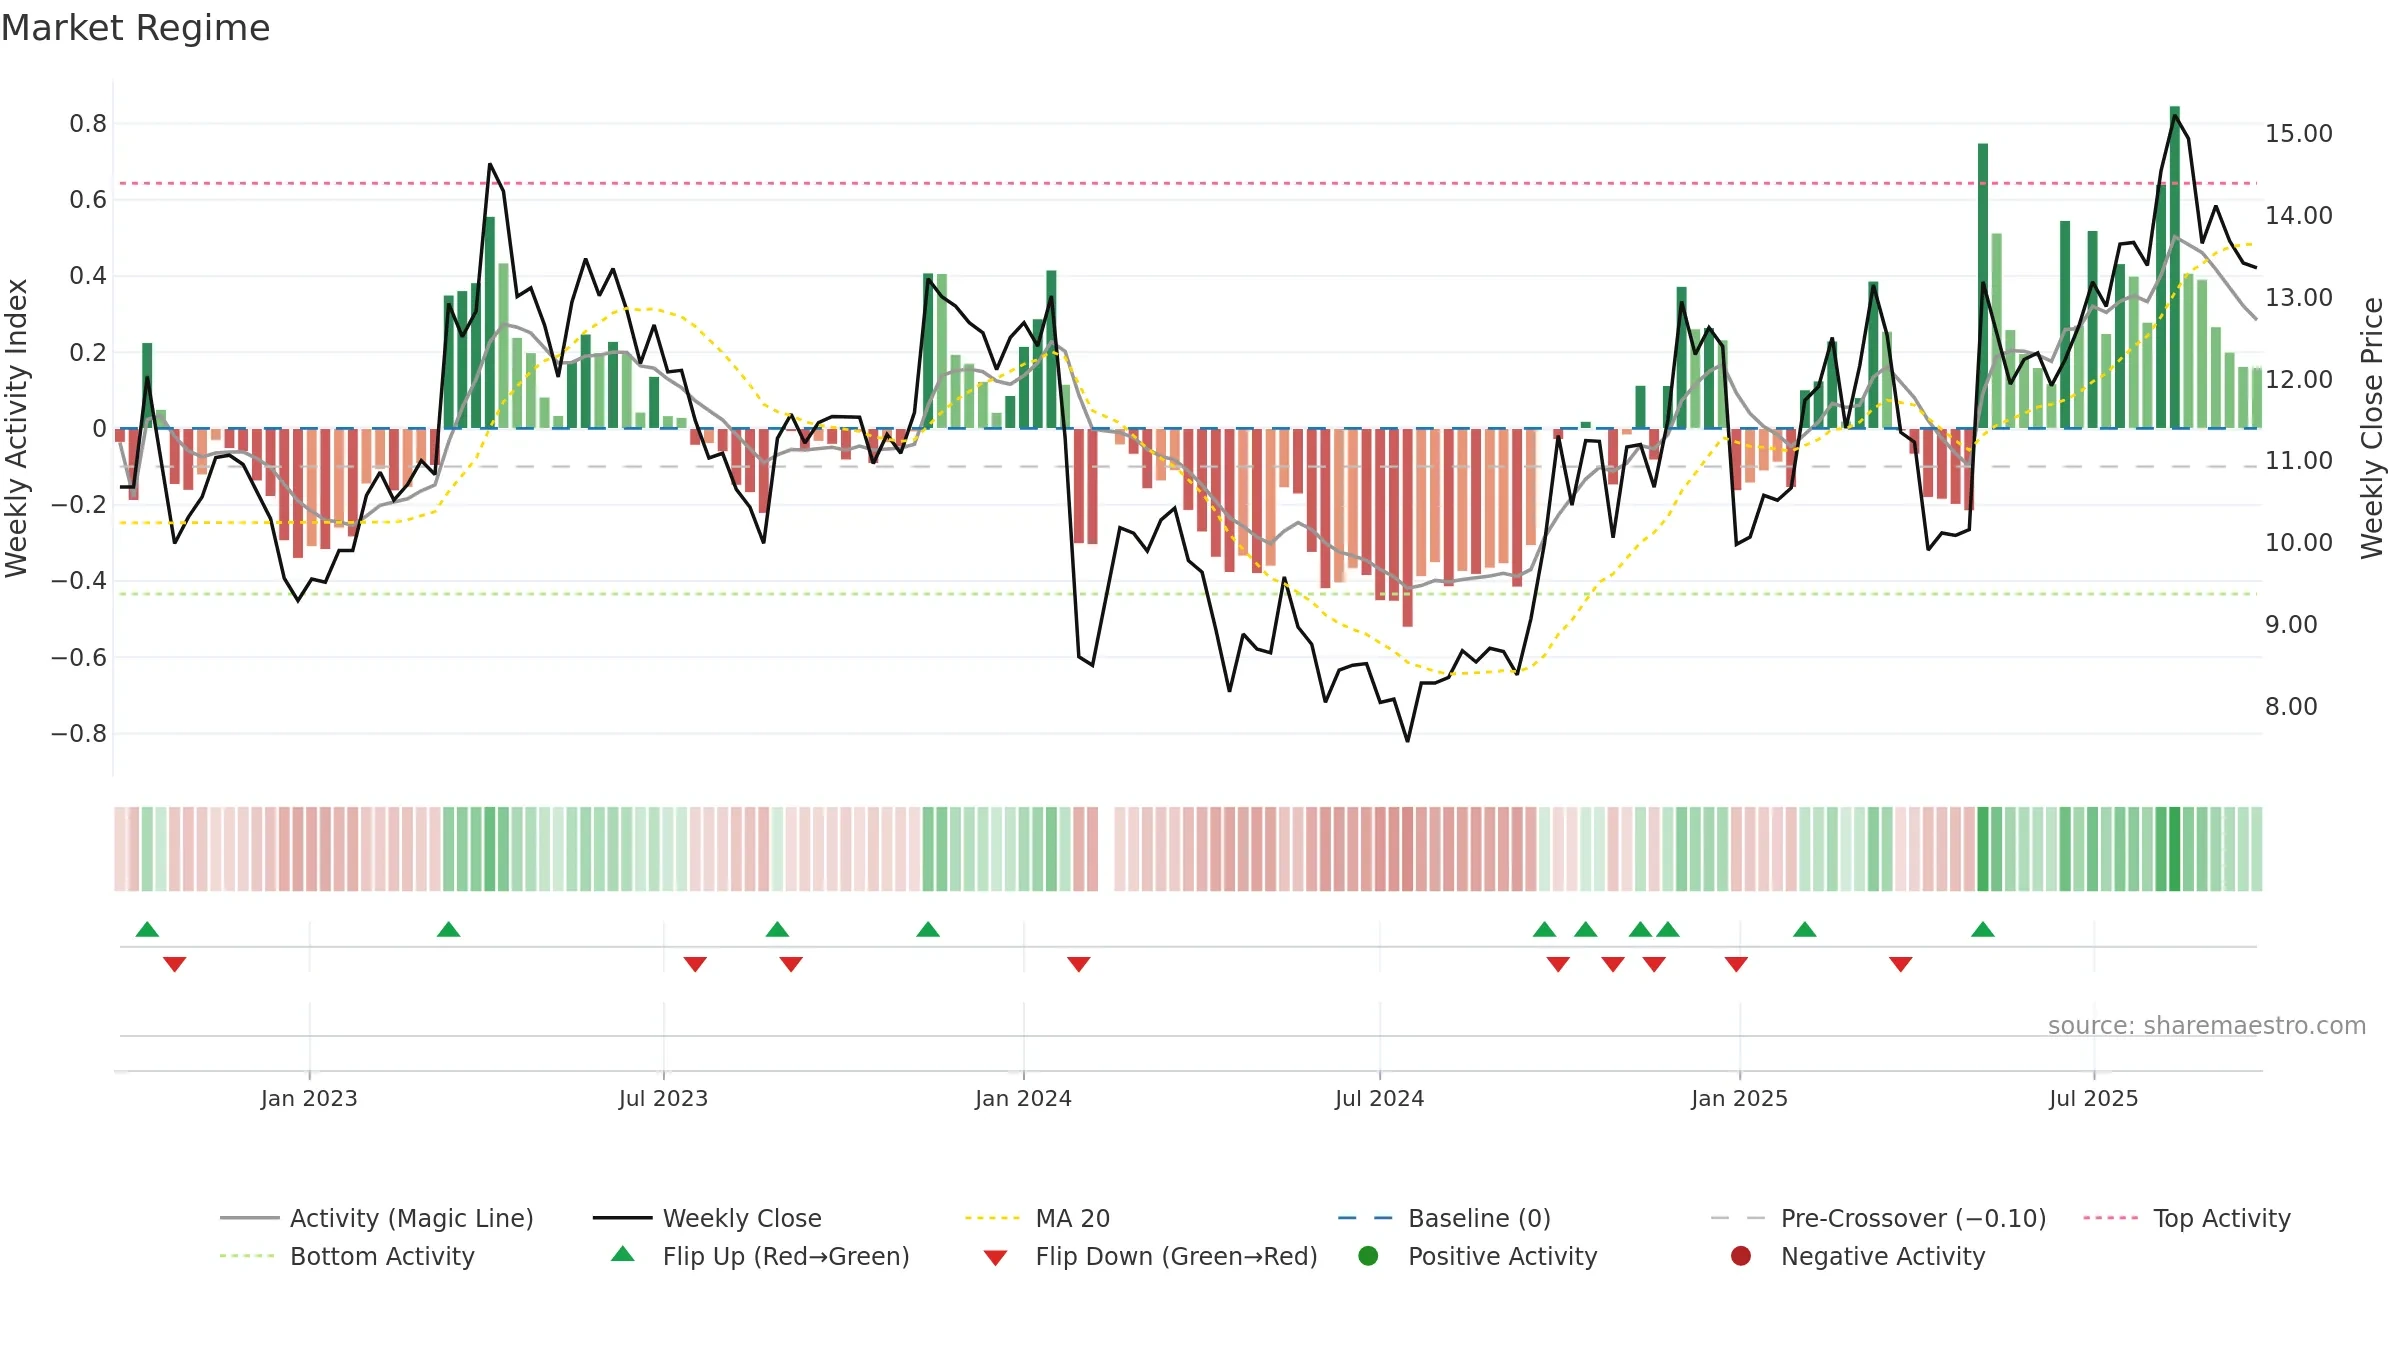Click the Market Regime chart title
Screen dimensions: 2400x1350
(x=135, y=28)
